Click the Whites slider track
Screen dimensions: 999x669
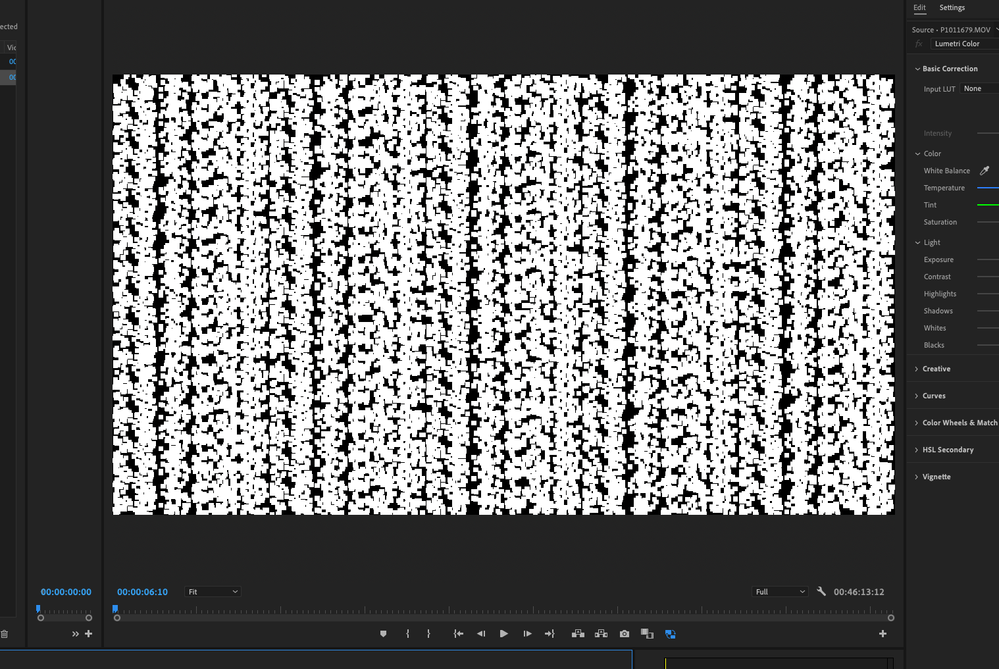coord(988,328)
